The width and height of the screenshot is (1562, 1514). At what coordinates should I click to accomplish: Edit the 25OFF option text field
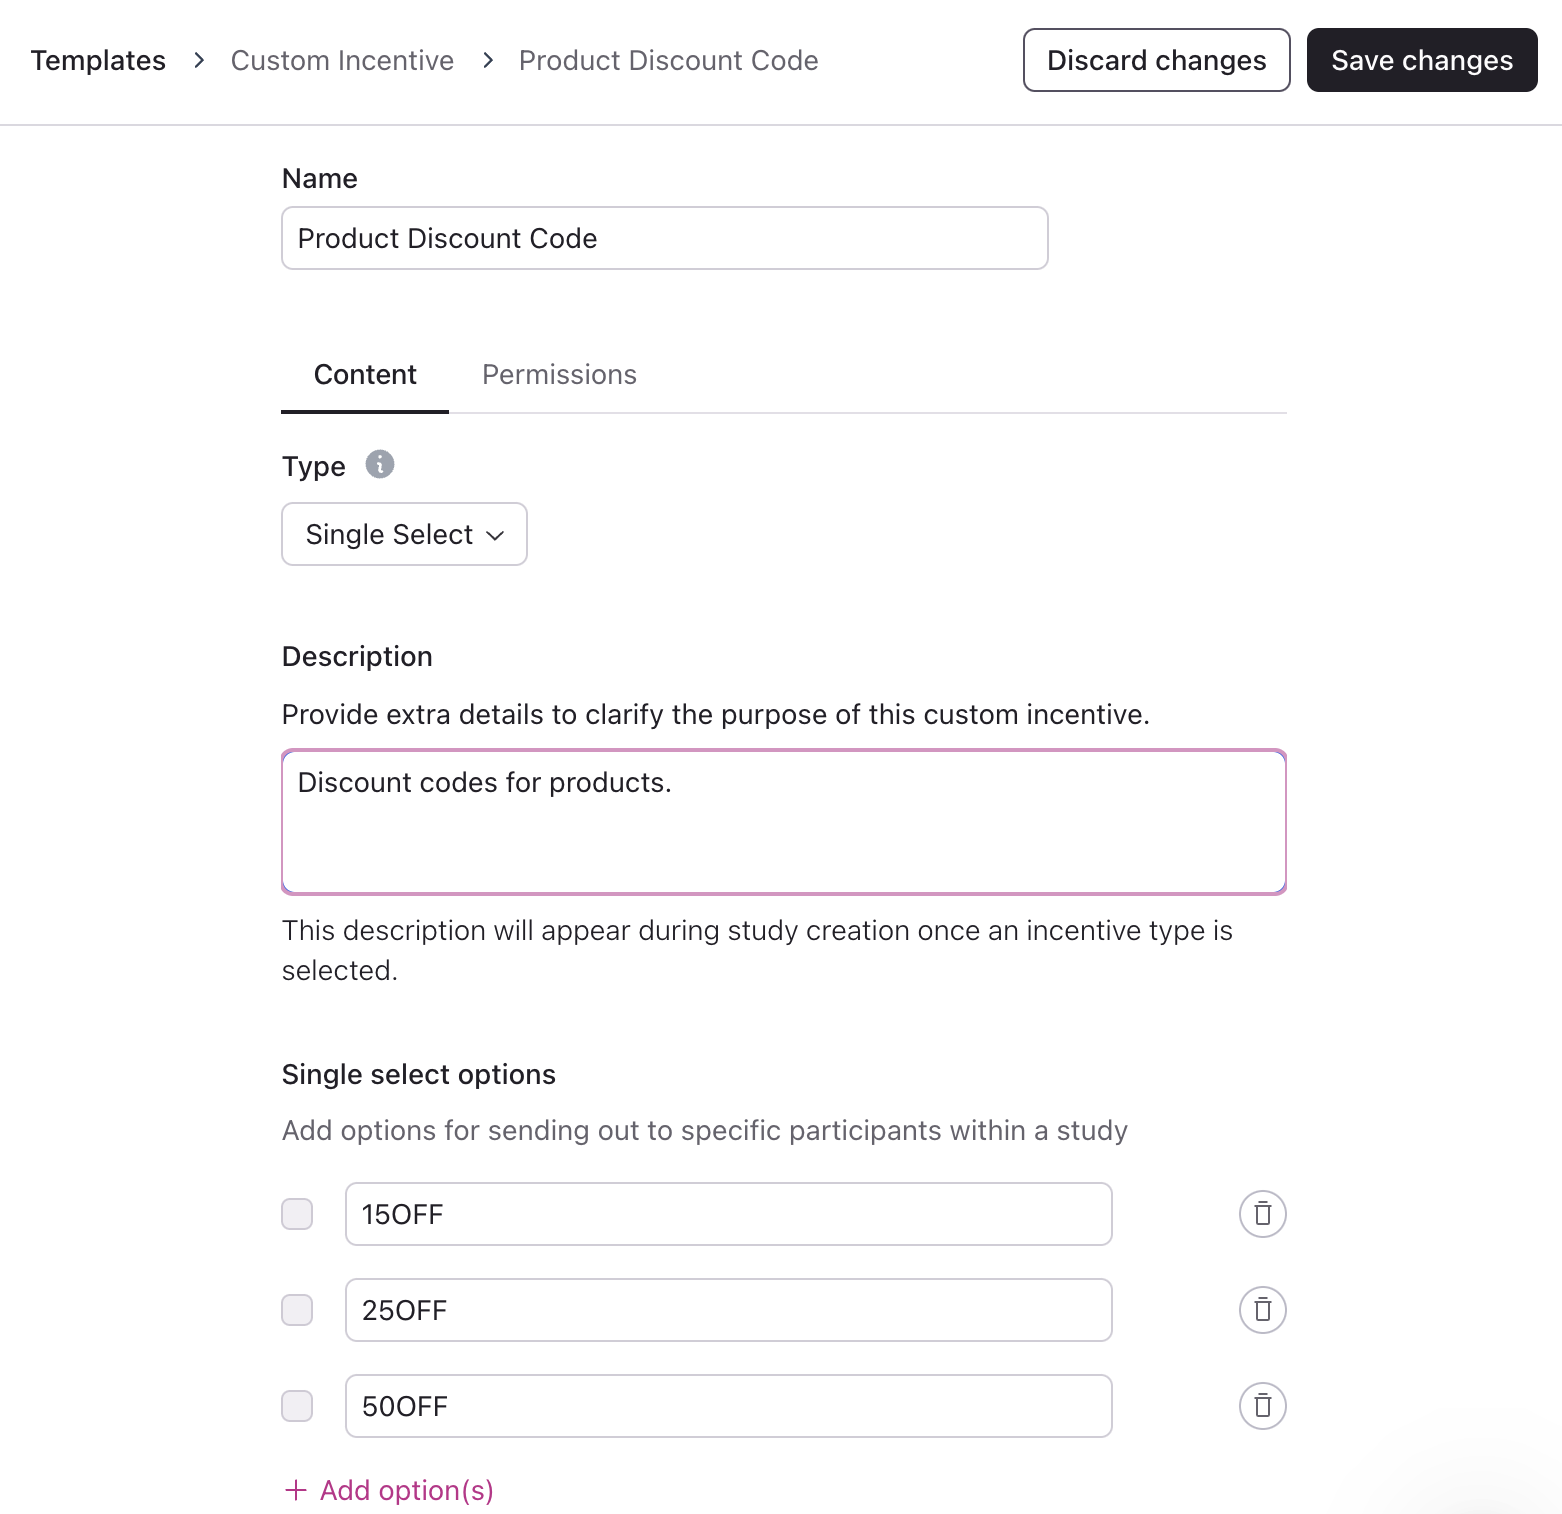tap(728, 1310)
